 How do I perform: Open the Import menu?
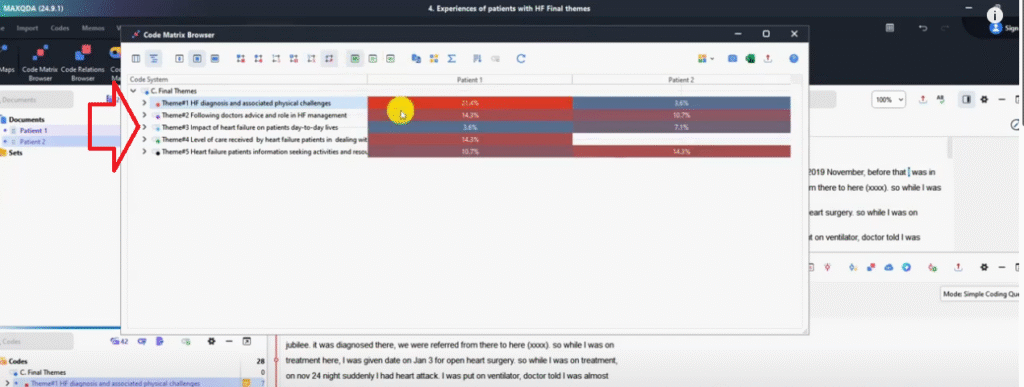[27, 28]
